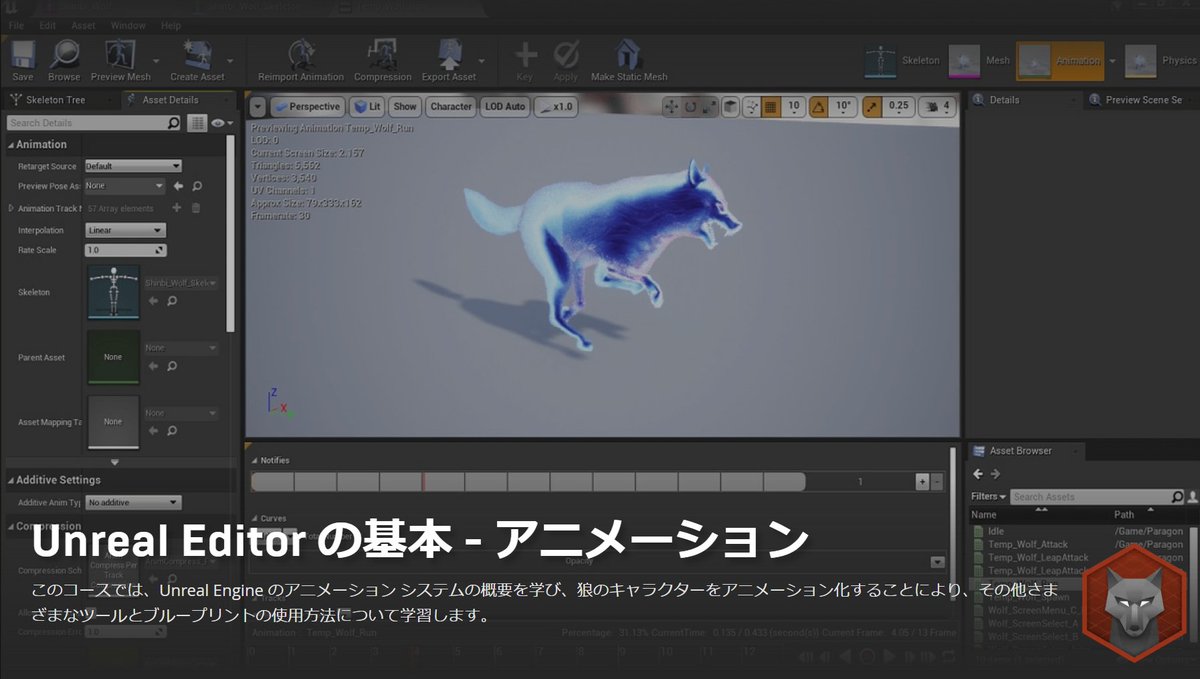
Task: Toggle rotation snapping triangle icon
Action: [818, 106]
